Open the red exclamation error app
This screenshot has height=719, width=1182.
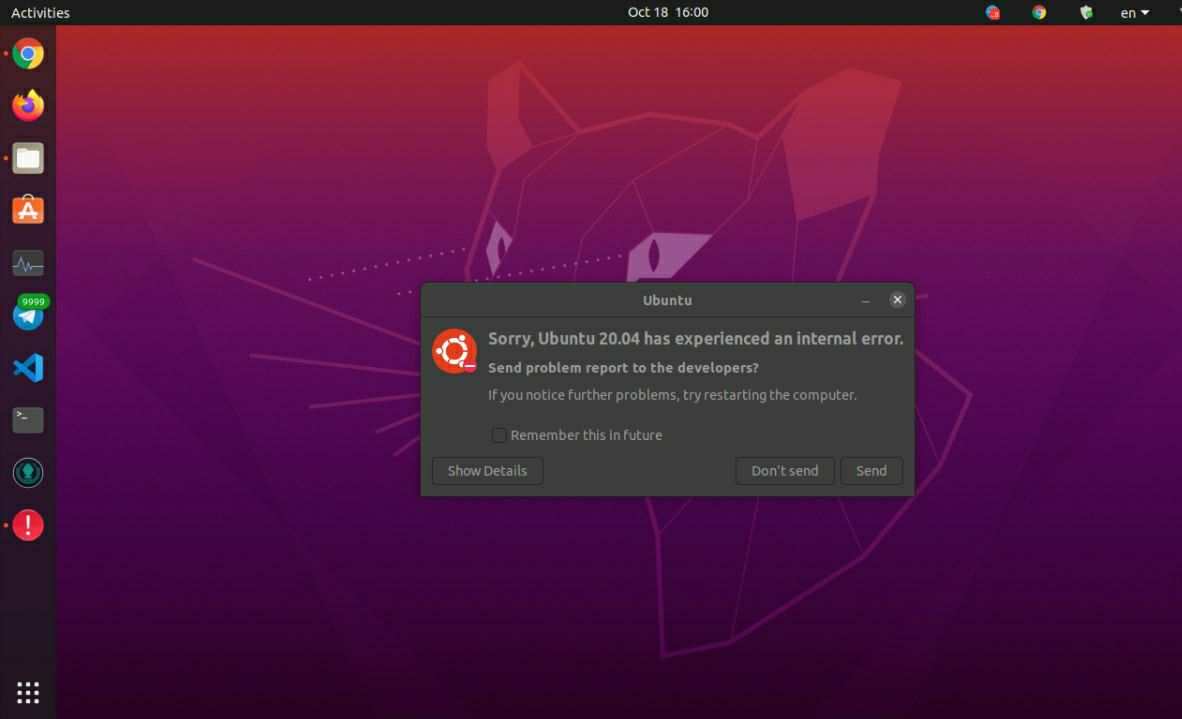(28, 525)
